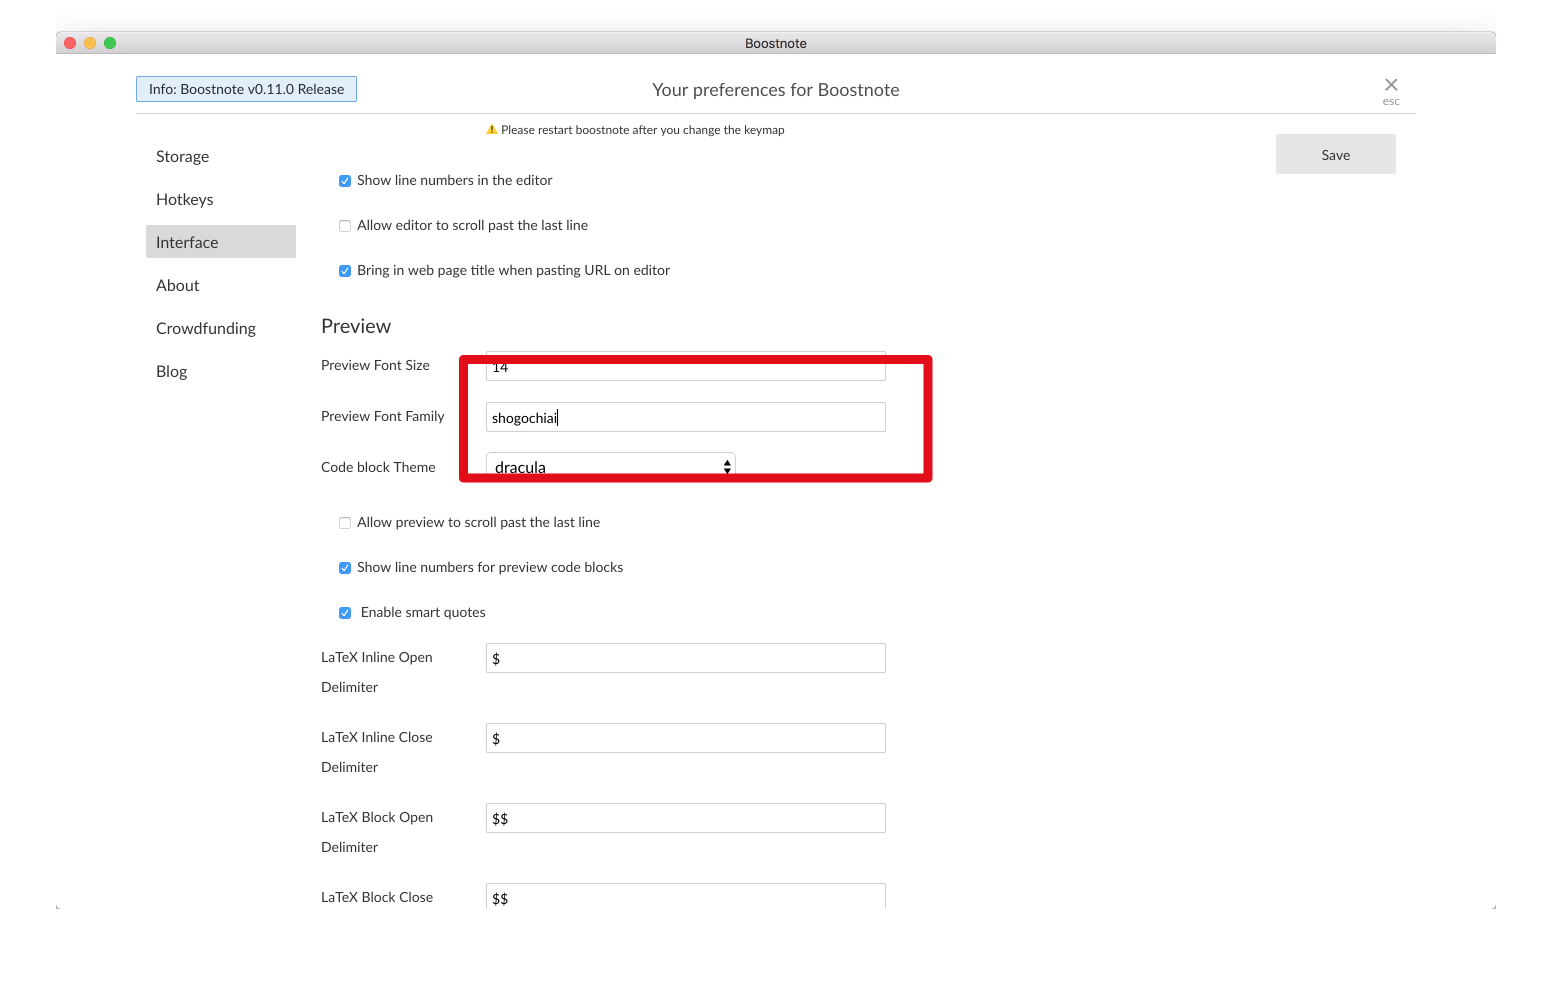Viewport: 1552px width, 989px height.
Task: Select the About section
Action: click(x=177, y=285)
